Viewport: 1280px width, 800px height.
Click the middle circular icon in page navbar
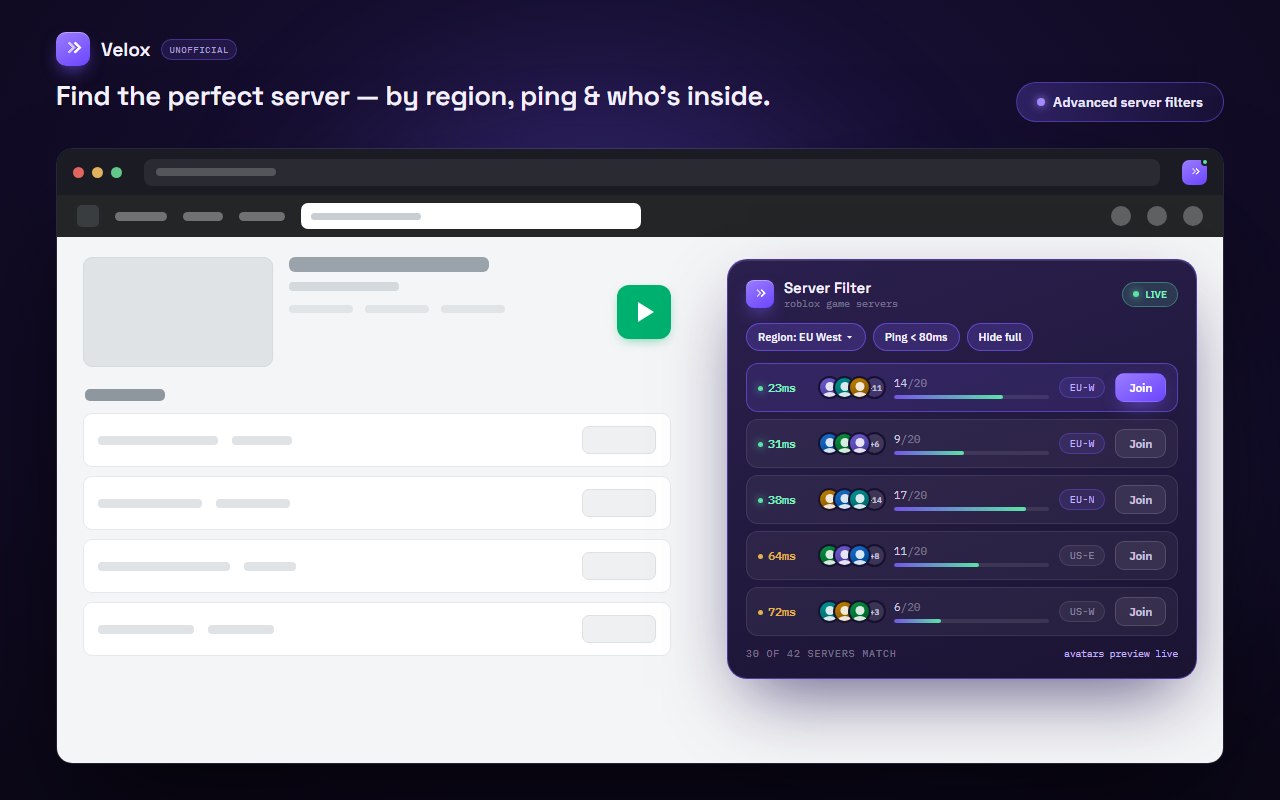[x=1157, y=216]
